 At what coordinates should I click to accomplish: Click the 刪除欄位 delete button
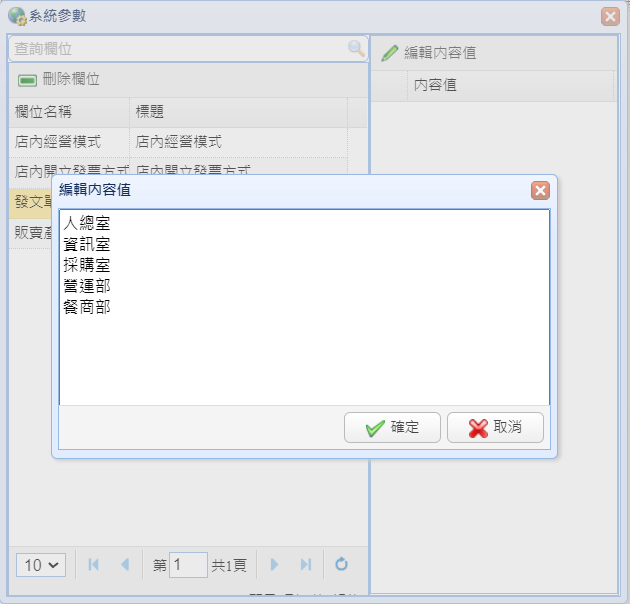coord(59,79)
